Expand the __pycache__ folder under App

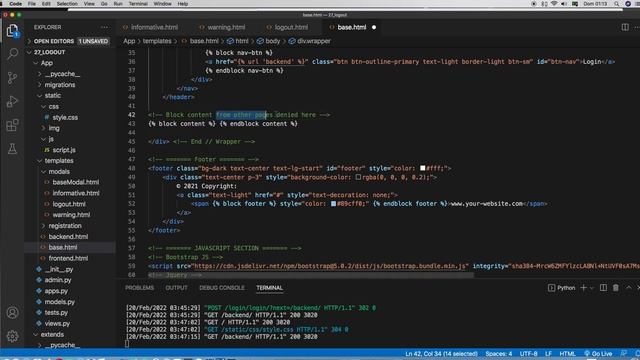click(62, 74)
